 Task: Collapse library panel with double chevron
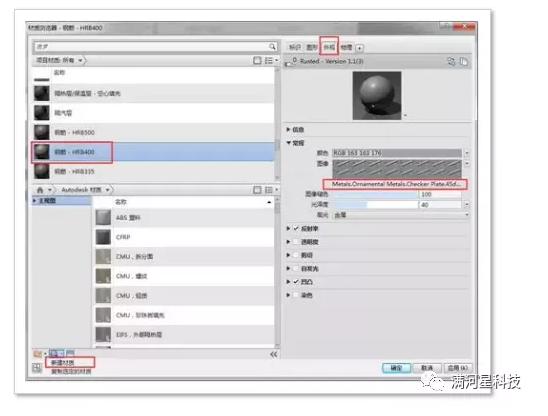click(x=274, y=354)
